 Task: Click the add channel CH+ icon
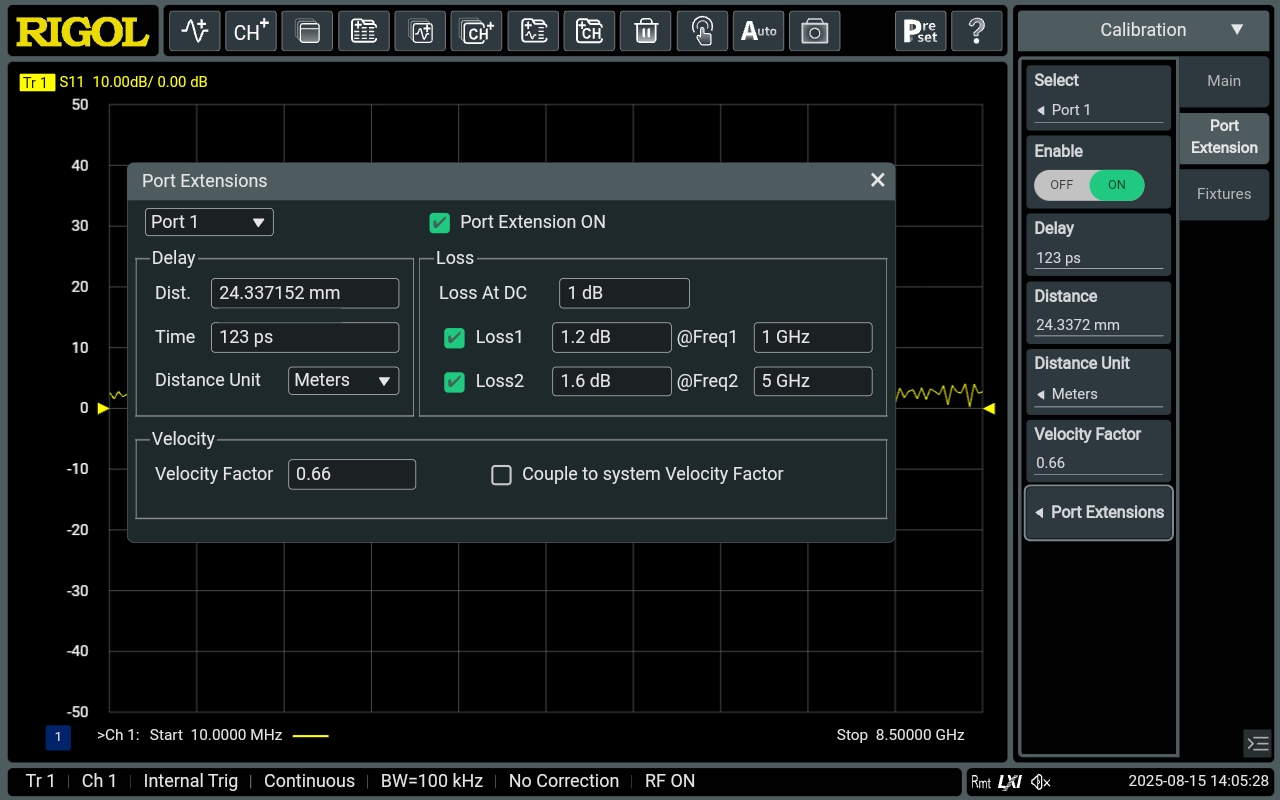click(x=250, y=31)
